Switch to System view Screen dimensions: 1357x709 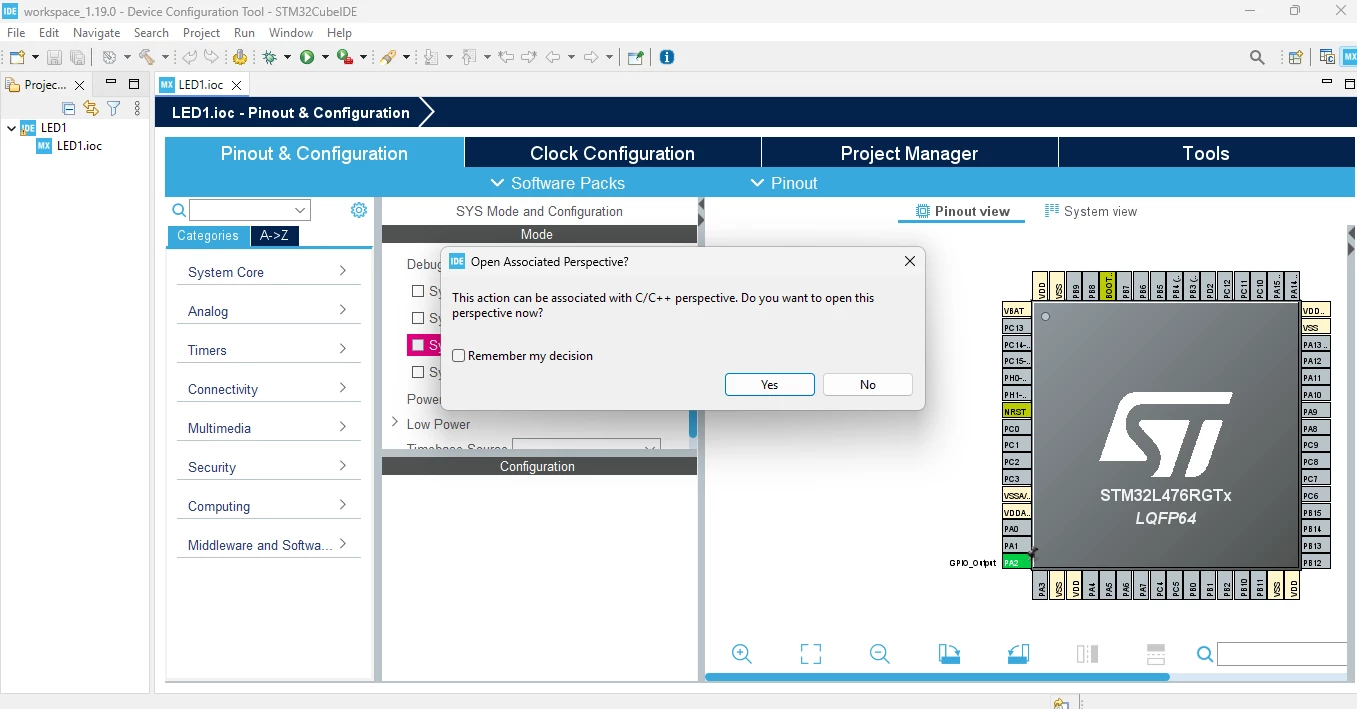coord(1091,211)
